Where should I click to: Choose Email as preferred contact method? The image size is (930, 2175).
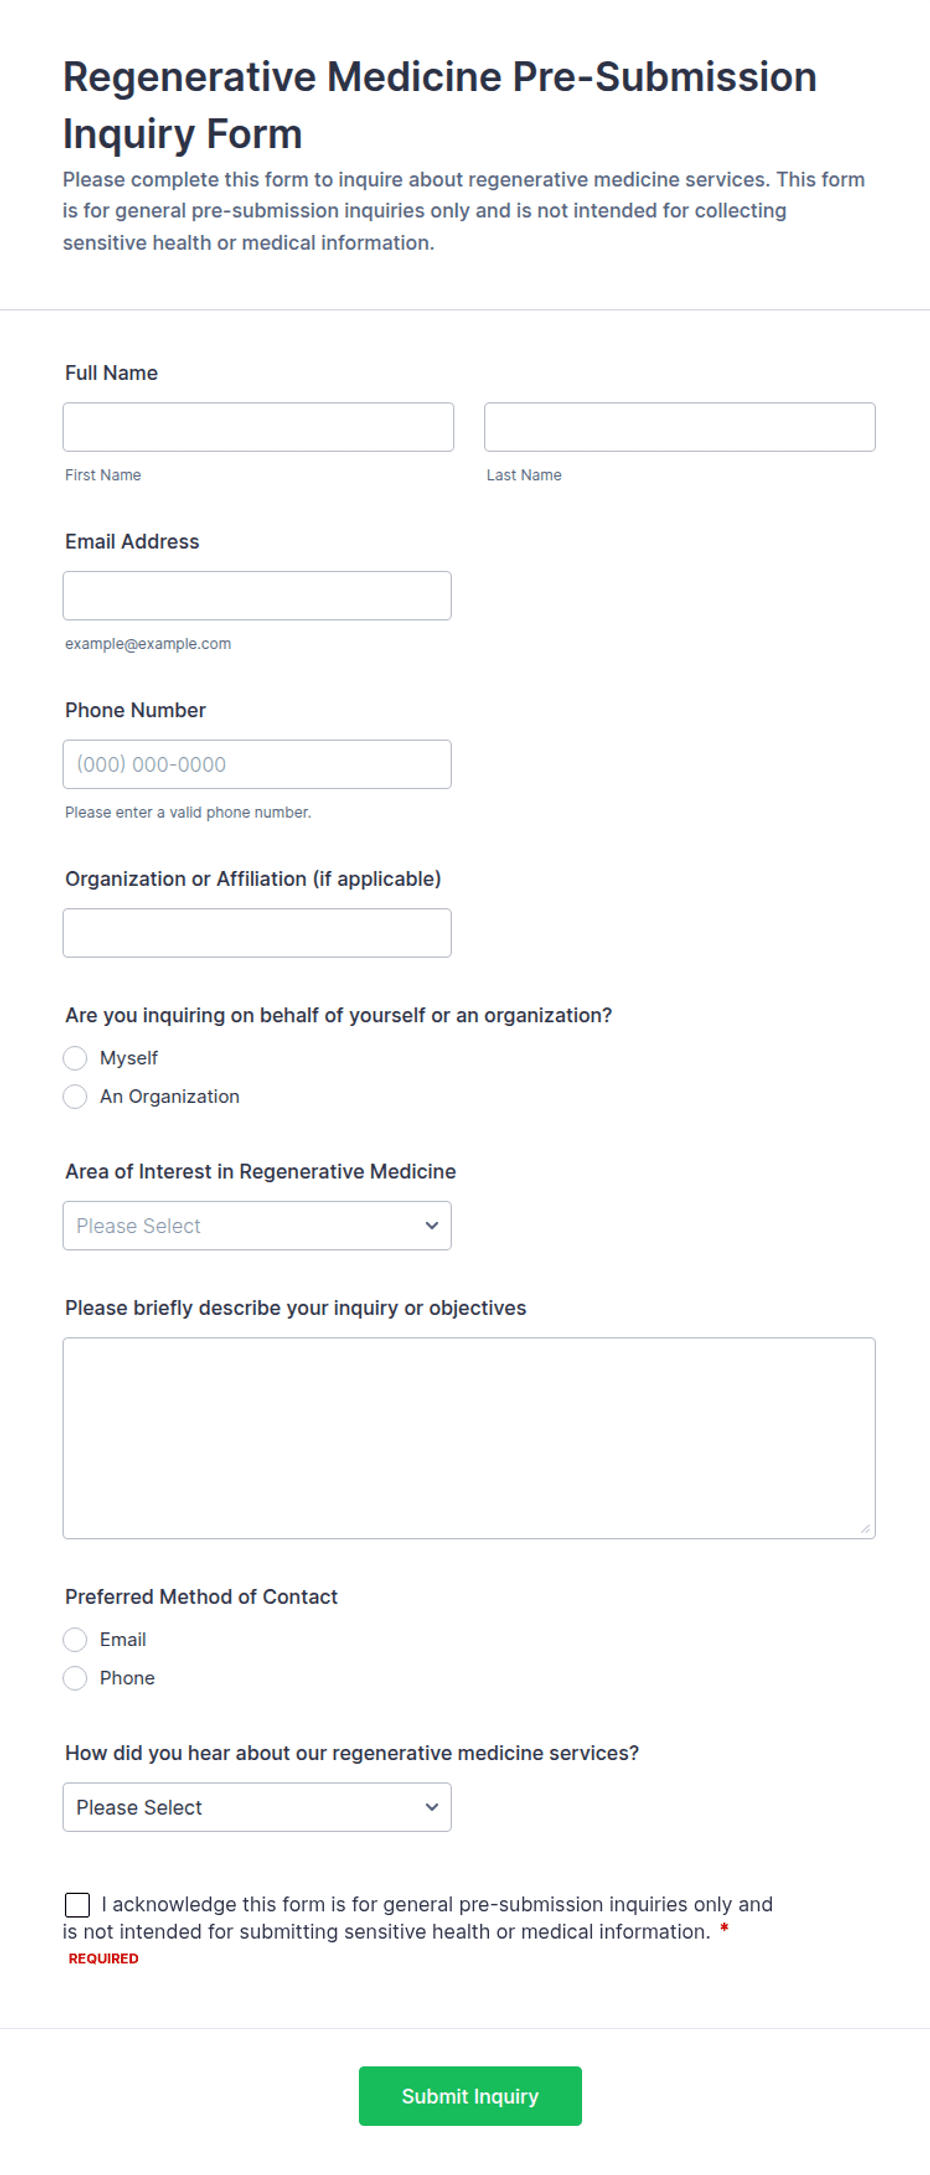click(x=75, y=1640)
